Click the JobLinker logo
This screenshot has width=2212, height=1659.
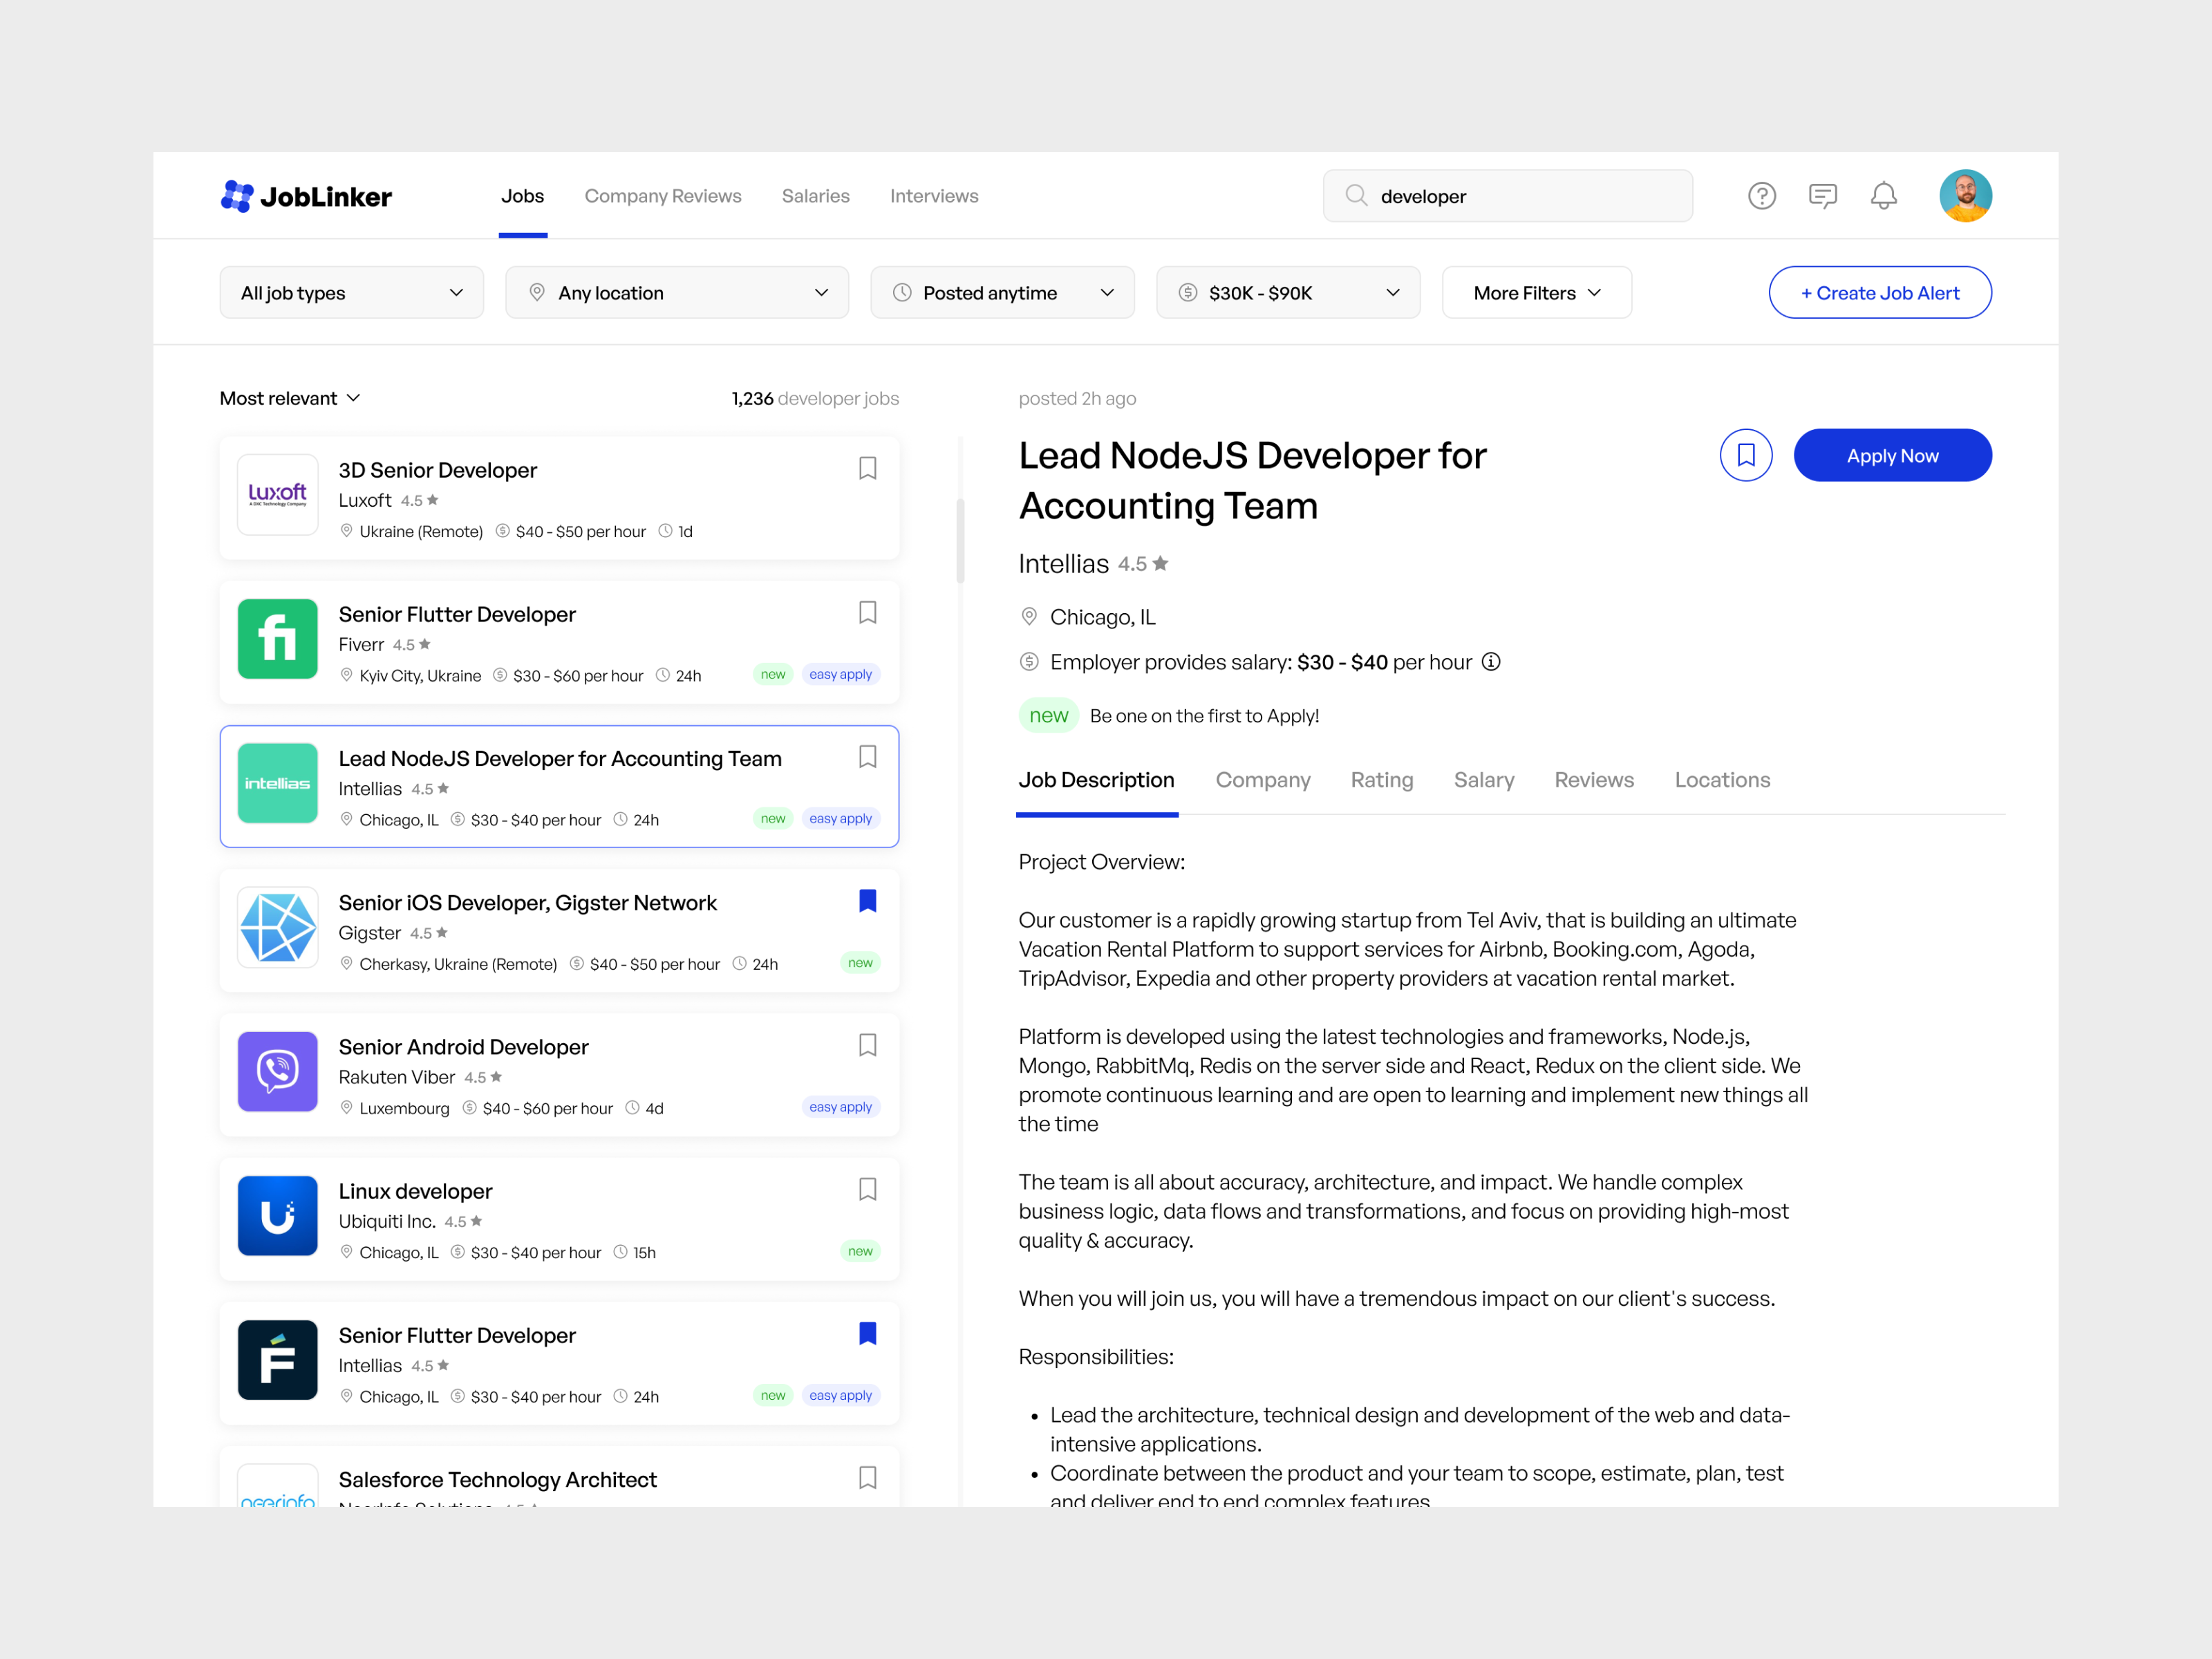point(306,196)
